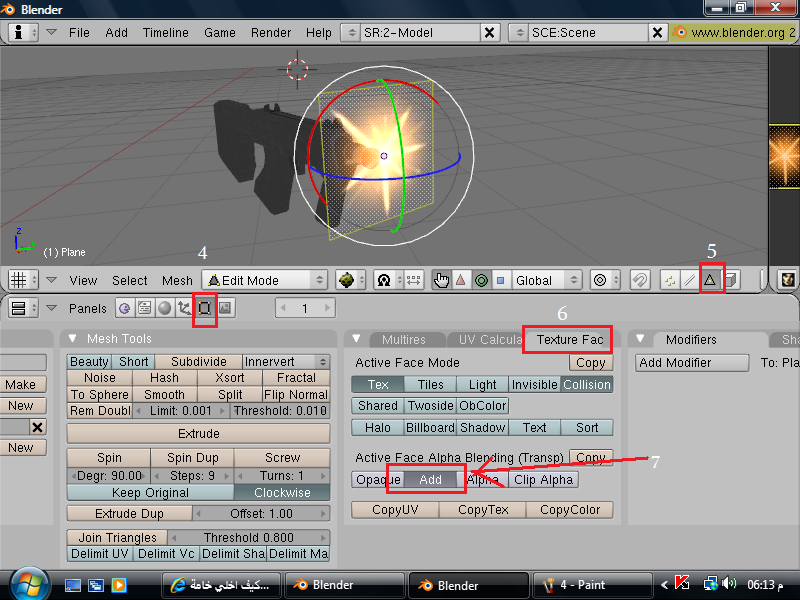The height and width of the screenshot is (600, 800).
Task: Toggle the Tiles face mode
Action: 431,385
